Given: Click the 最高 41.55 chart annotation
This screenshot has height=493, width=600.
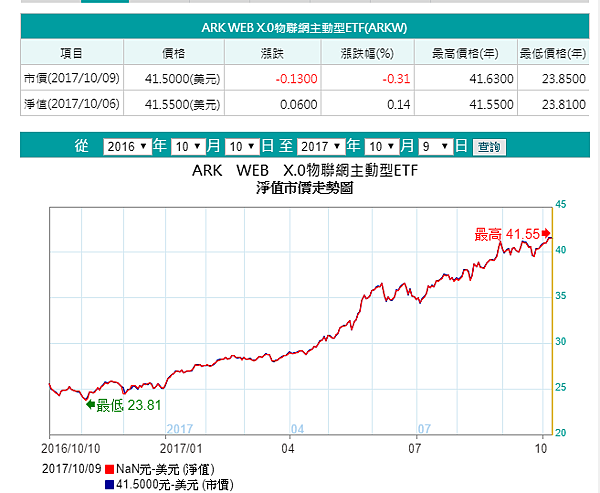Looking at the screenshot, I should click(x=507, y=234).
